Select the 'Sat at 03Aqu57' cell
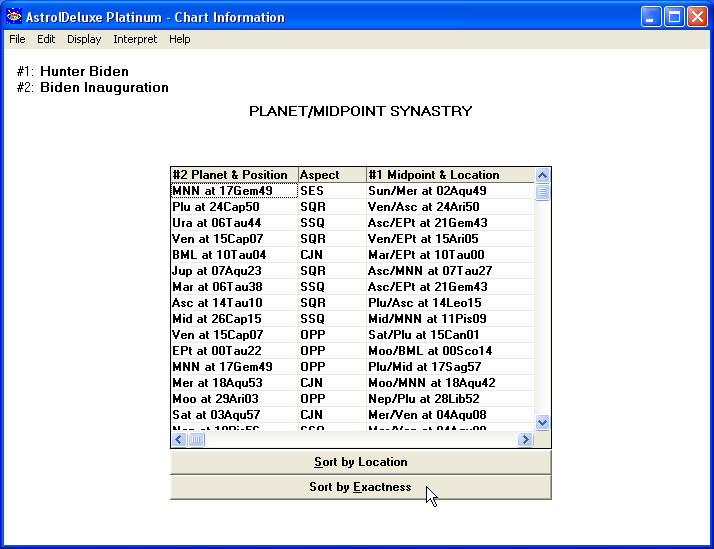 [235, 415]
